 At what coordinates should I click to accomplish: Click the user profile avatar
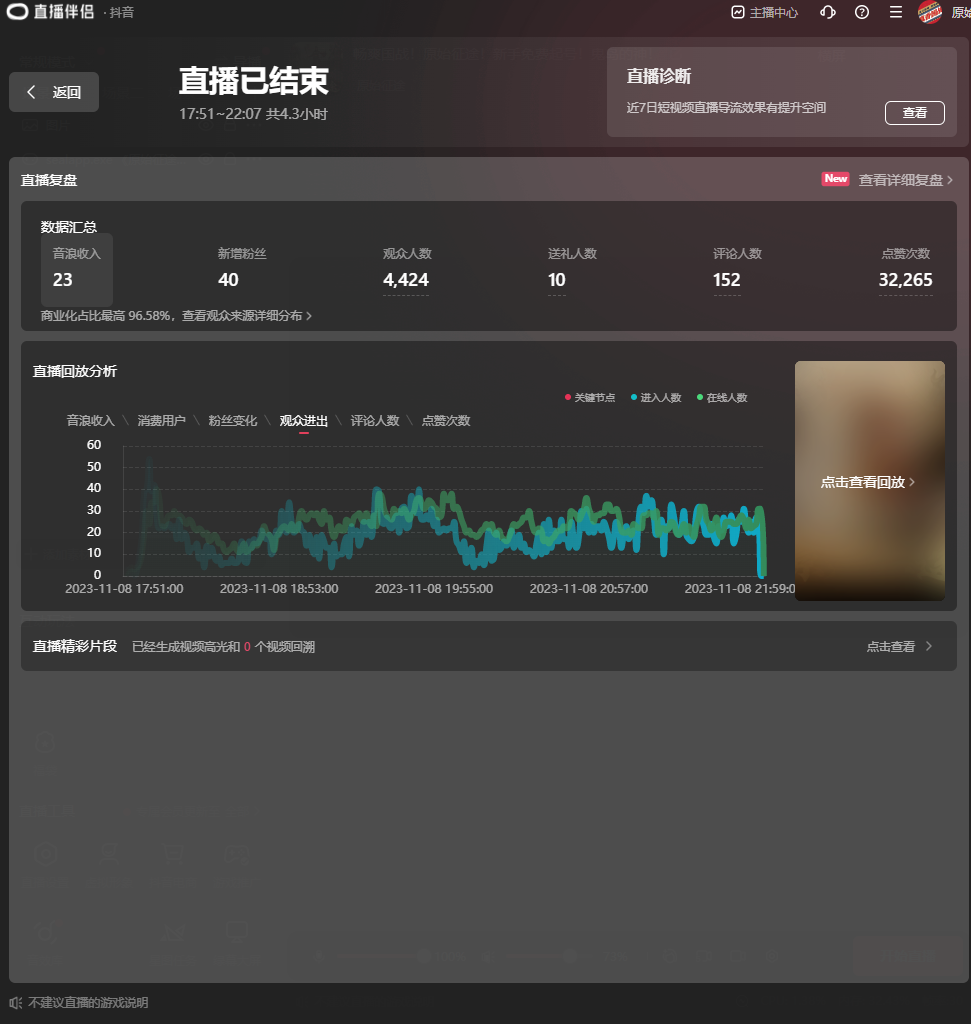pyautogui.click(x=930, y=13)
